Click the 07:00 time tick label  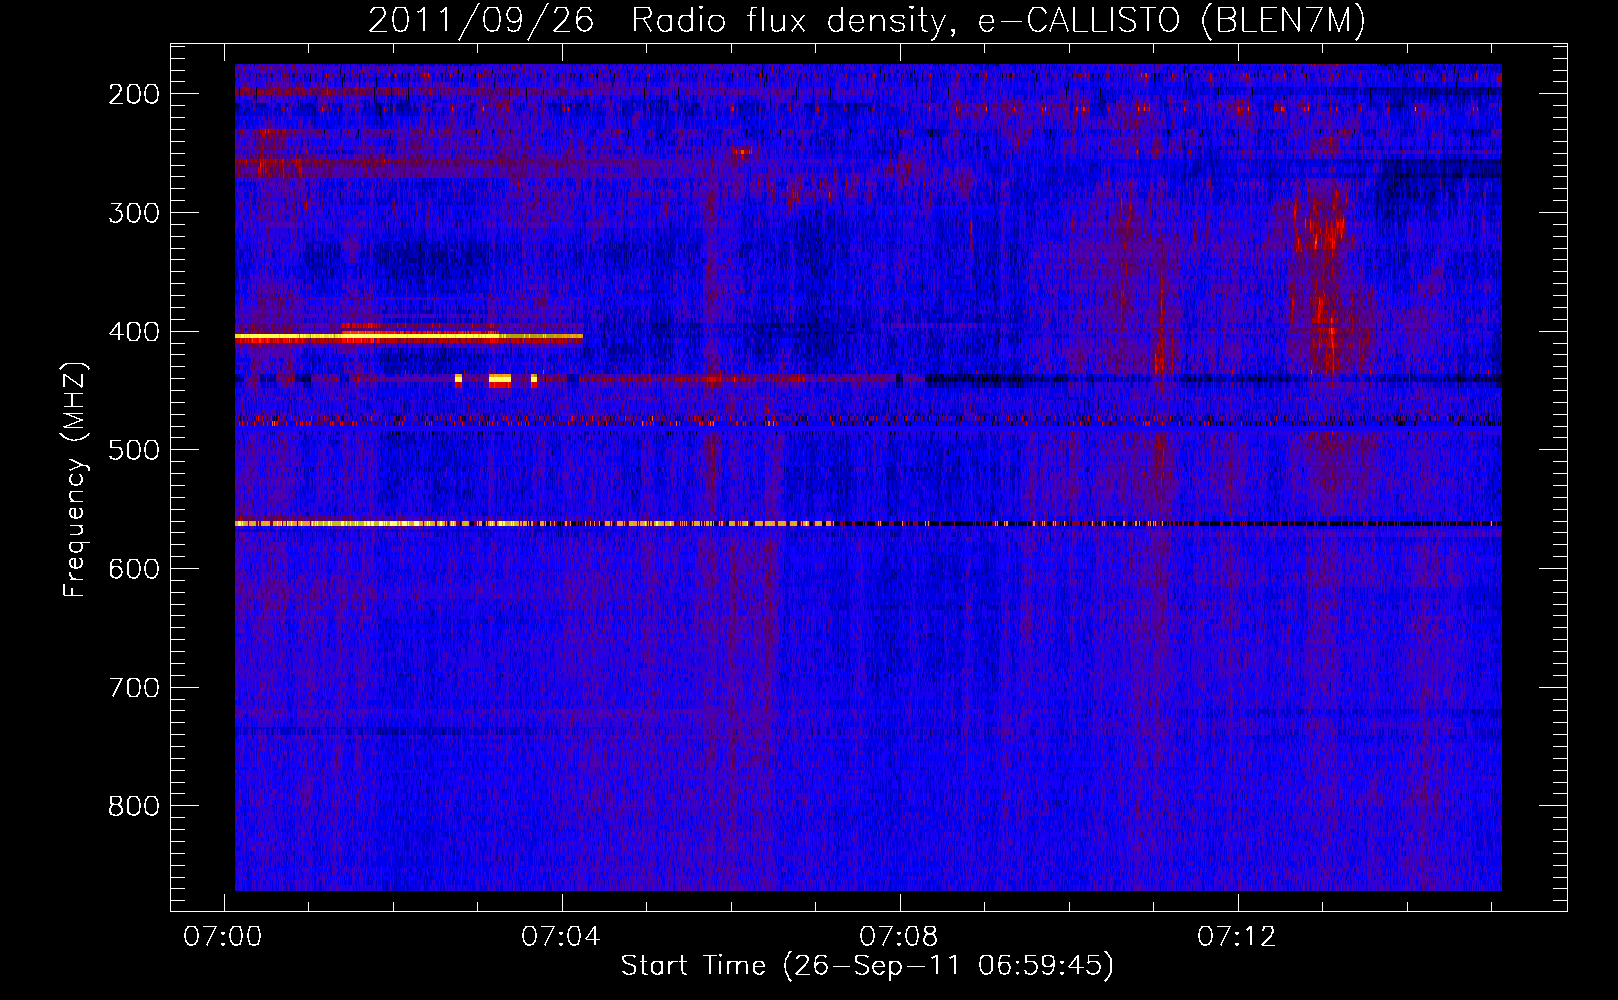click(x=223, y=937)
